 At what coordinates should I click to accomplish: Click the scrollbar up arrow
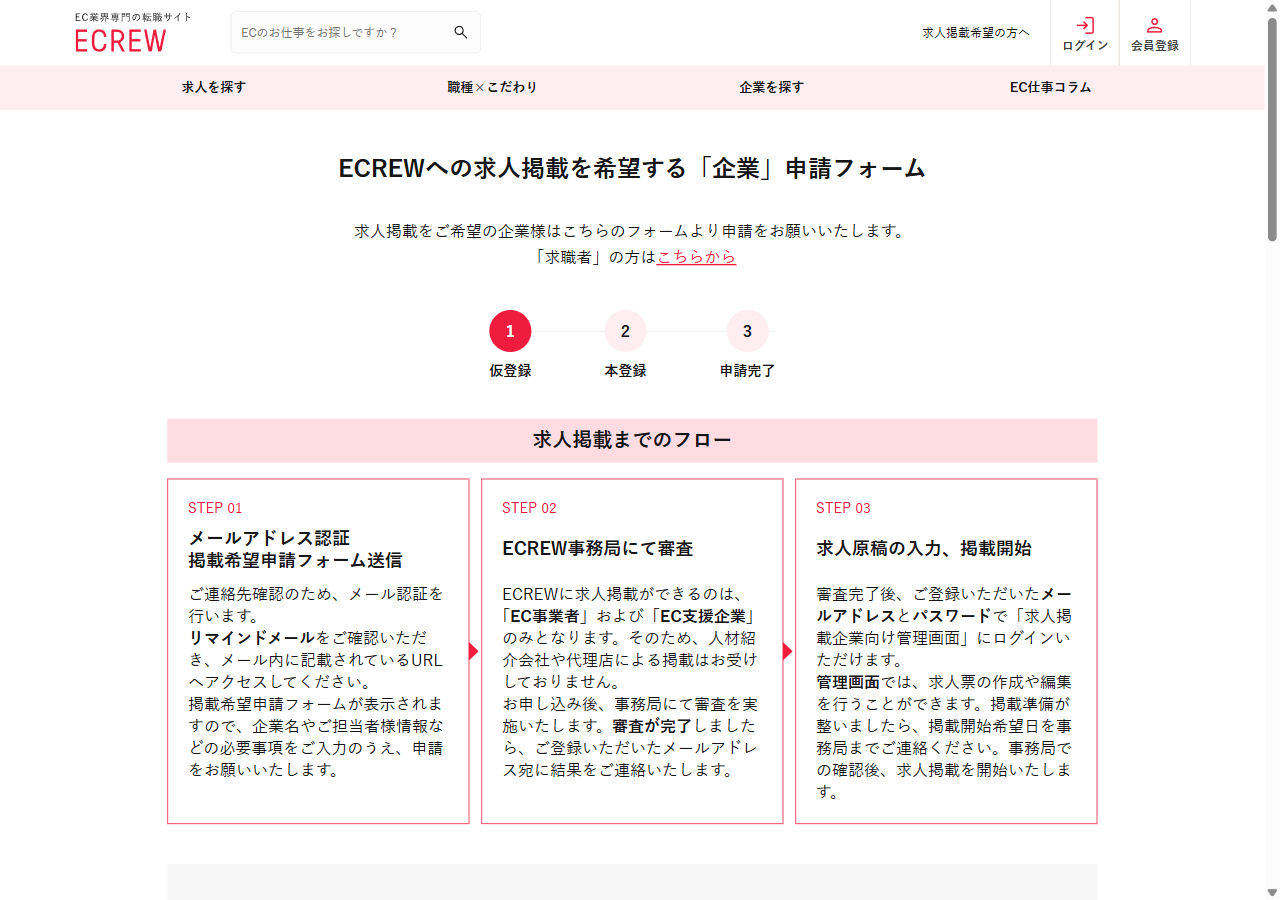[x=1272, y=8]
